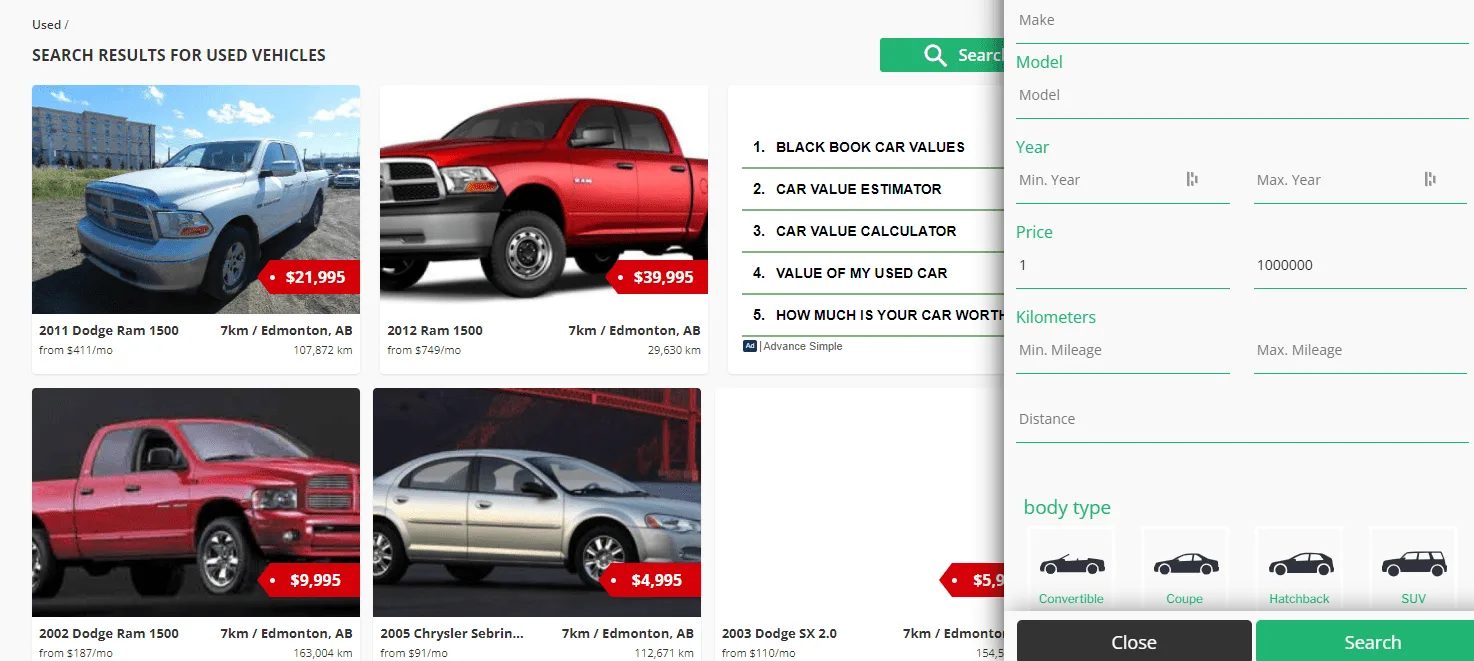Screen dimensions: 1474x661
Task: Select the Coupe body type icon
Action: pos(1185,565)
